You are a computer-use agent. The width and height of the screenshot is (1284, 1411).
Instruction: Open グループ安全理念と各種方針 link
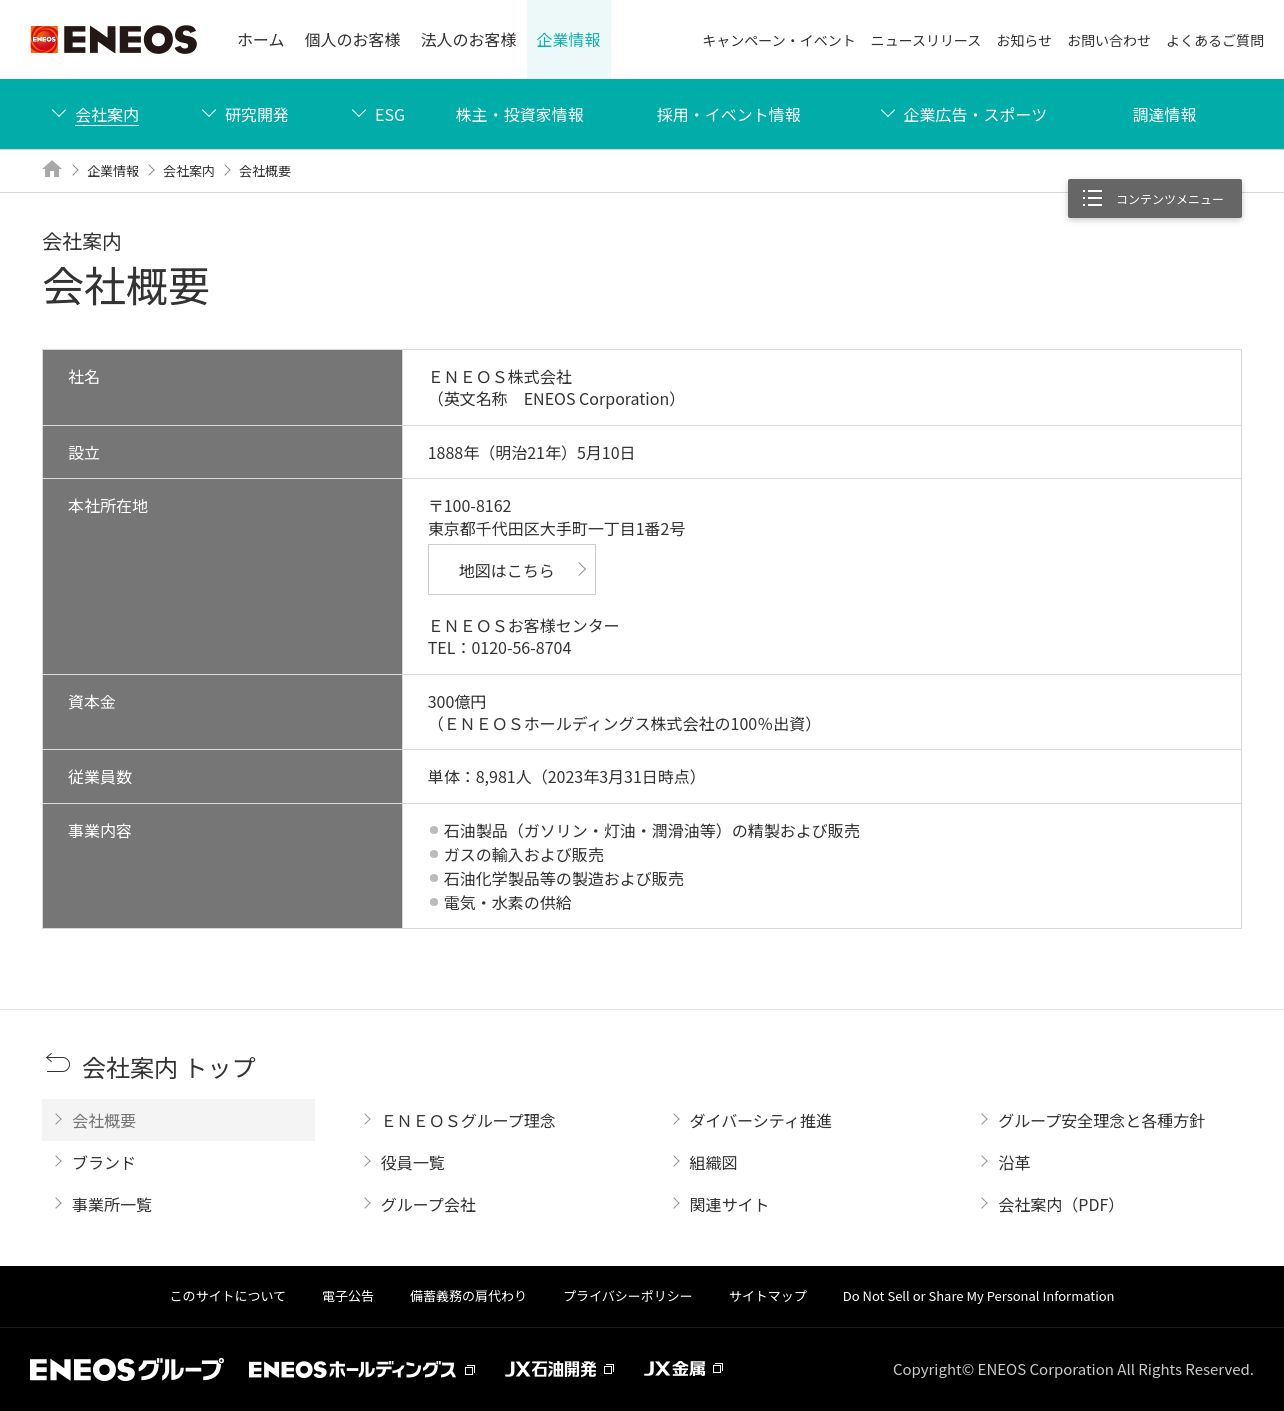(1102, 1121)
